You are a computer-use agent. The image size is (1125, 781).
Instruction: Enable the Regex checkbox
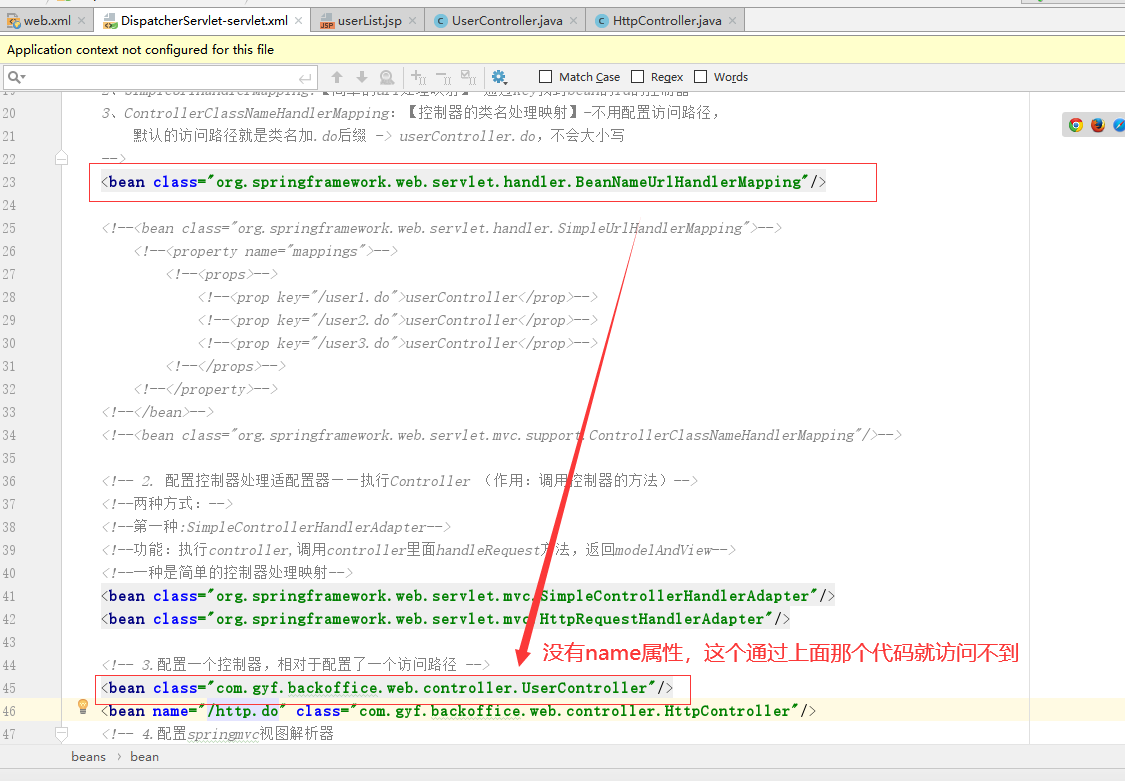(x=637, y=77)
